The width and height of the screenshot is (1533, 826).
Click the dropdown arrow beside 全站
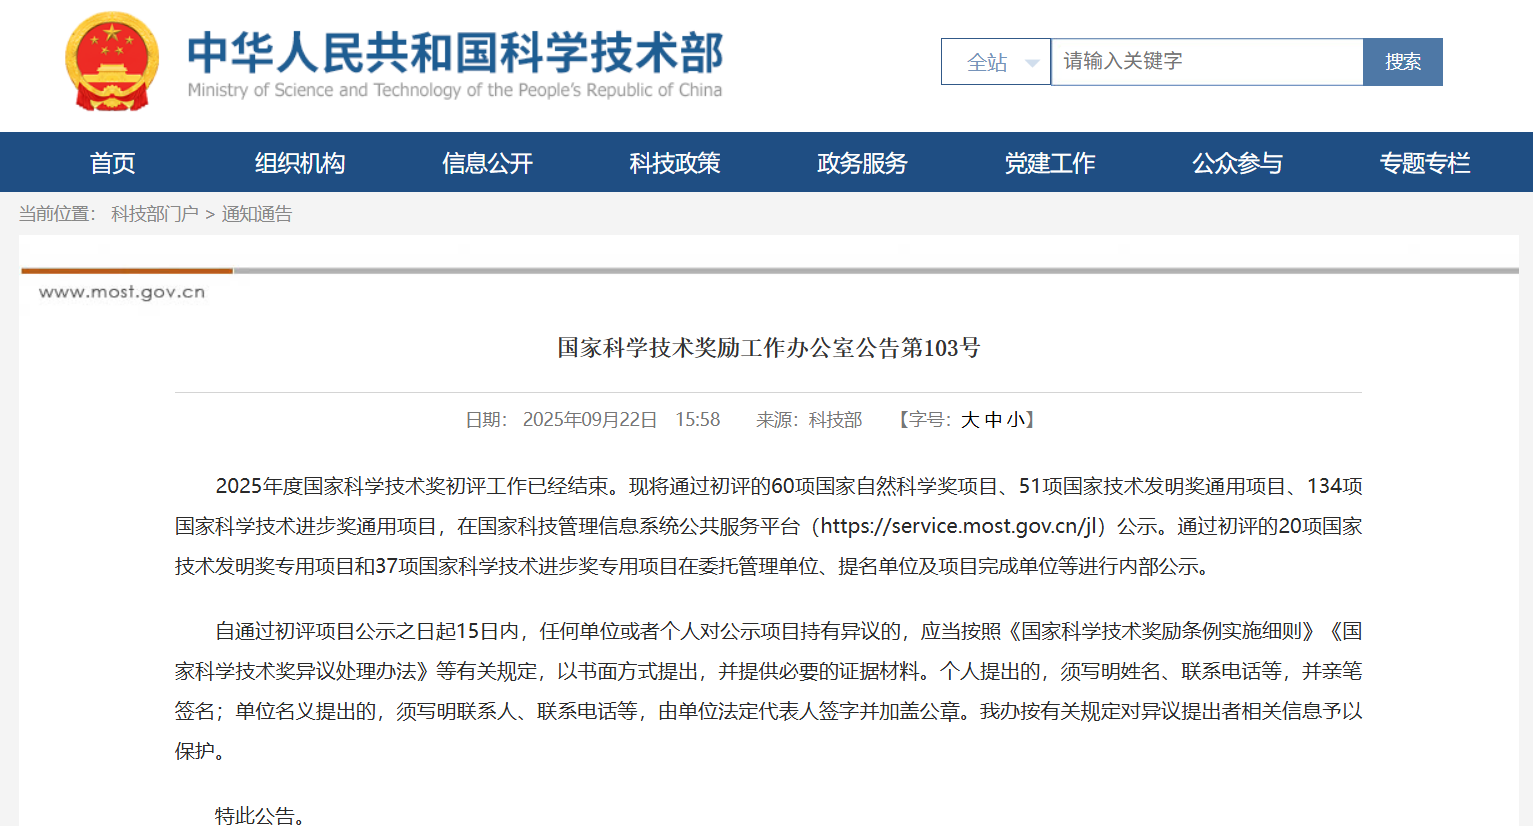(1032, 63)
